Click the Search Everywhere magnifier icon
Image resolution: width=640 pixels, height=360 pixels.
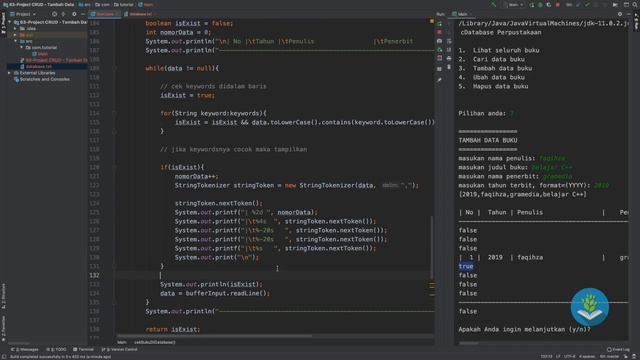(x=635, y=4)
